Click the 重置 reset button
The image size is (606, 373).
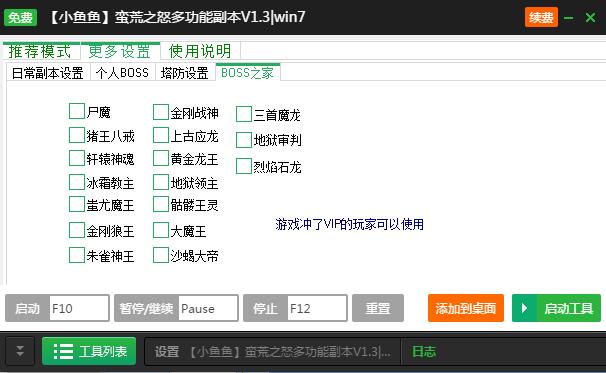[x=378, y=308]
